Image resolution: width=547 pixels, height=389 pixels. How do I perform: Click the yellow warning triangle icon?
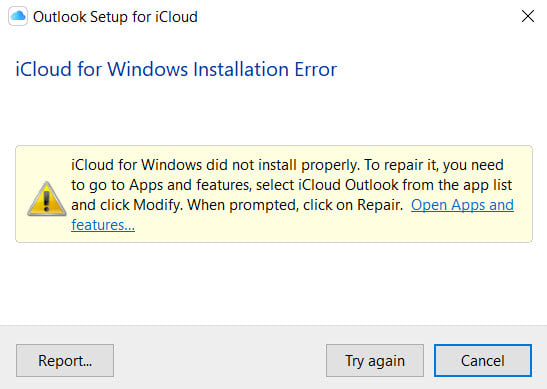click(x=47, y=199)
